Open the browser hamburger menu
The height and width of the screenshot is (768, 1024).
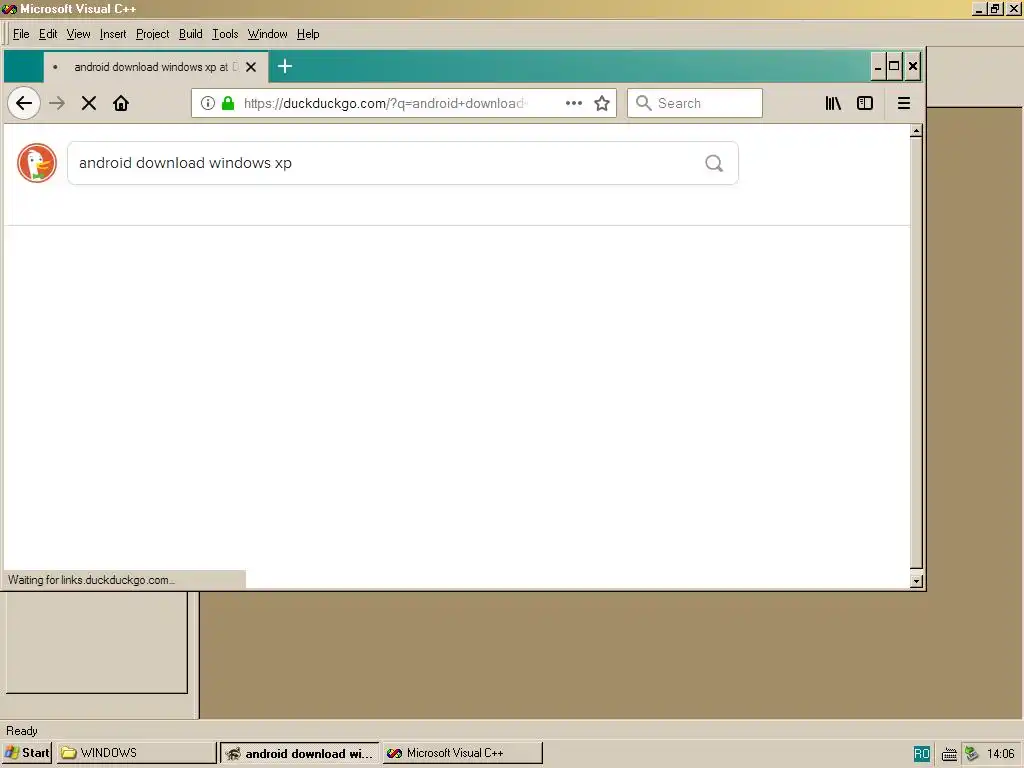904,103
